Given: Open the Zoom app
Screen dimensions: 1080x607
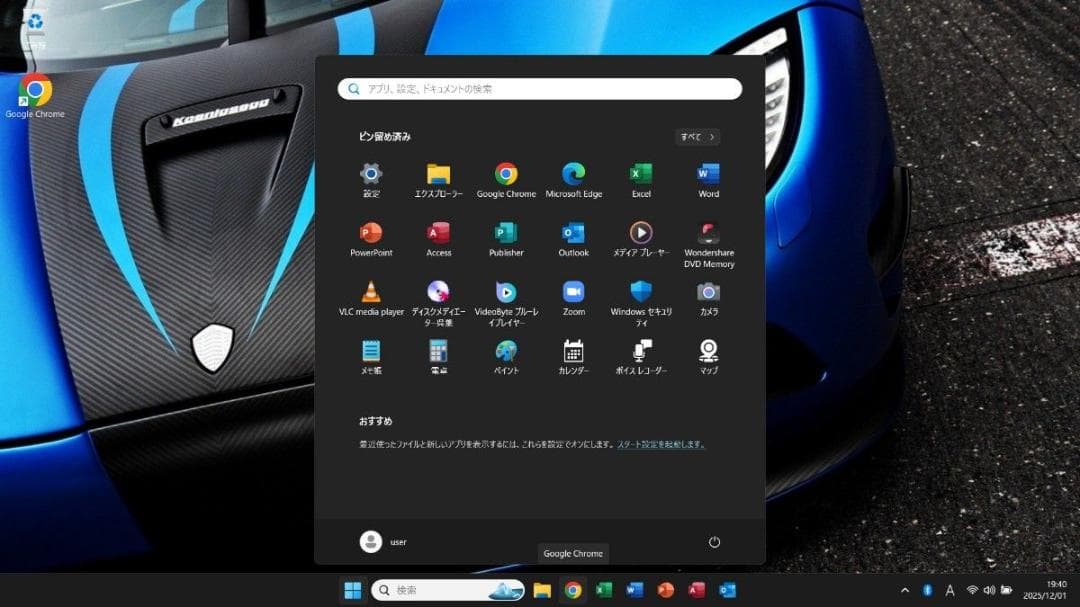Looking at the screenshot, I should [573, 293].
